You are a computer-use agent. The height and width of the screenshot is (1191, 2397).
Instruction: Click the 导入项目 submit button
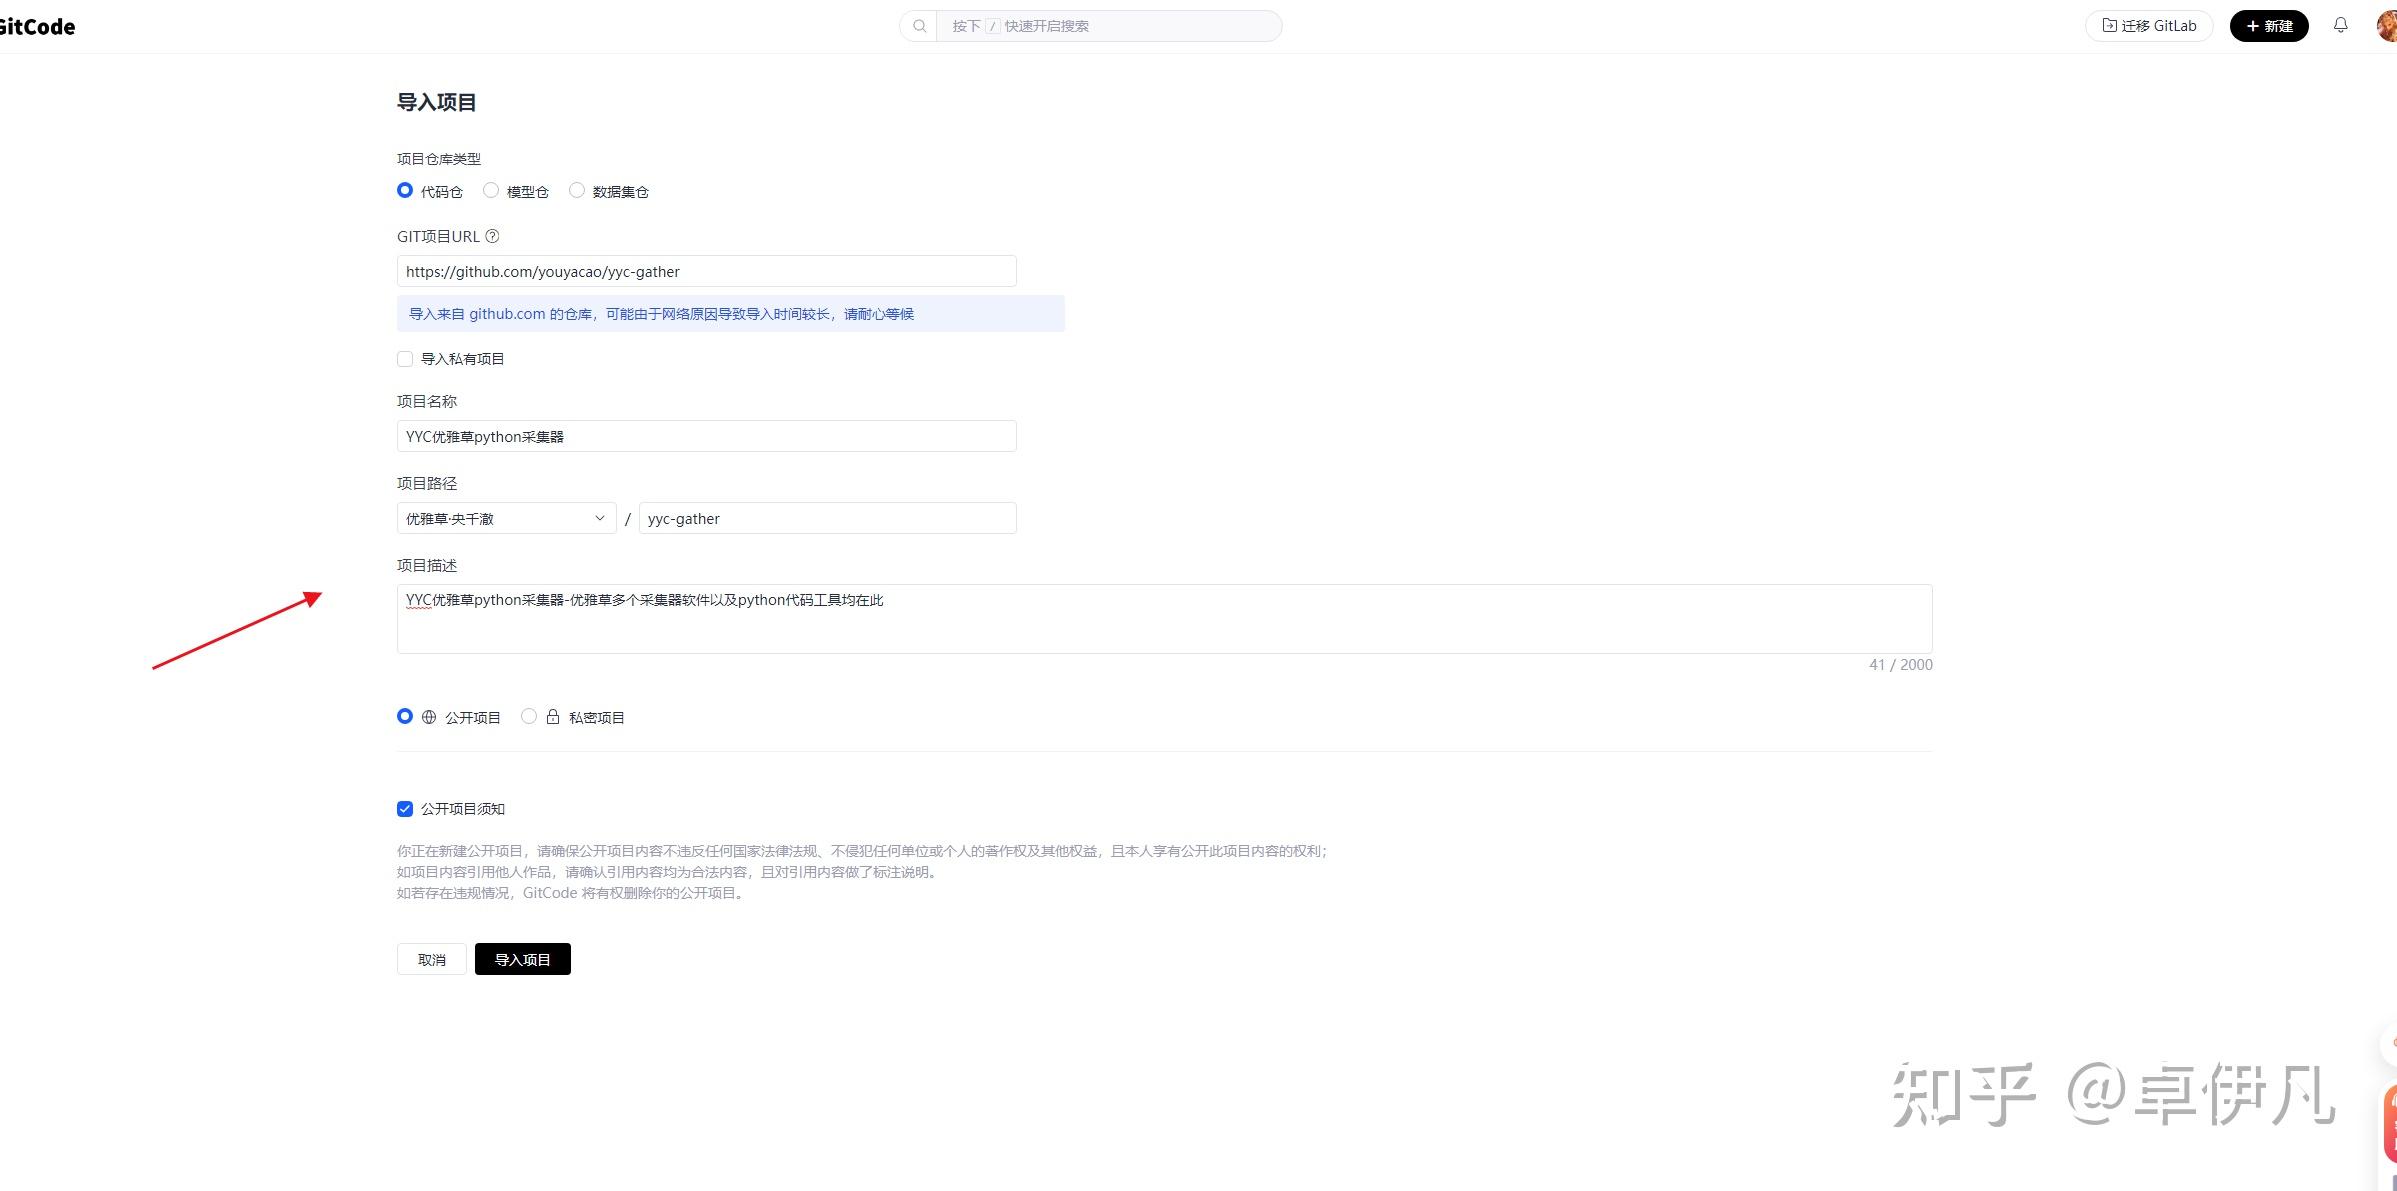click(522, 959)
